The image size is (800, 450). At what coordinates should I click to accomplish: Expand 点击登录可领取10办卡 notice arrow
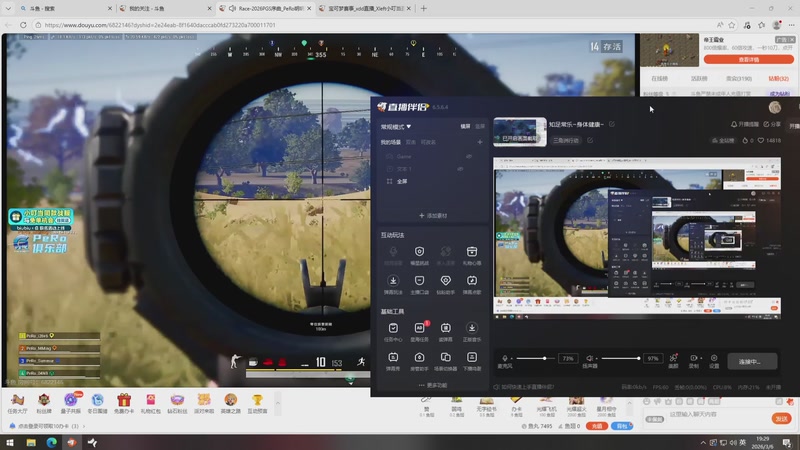[84, 426]
